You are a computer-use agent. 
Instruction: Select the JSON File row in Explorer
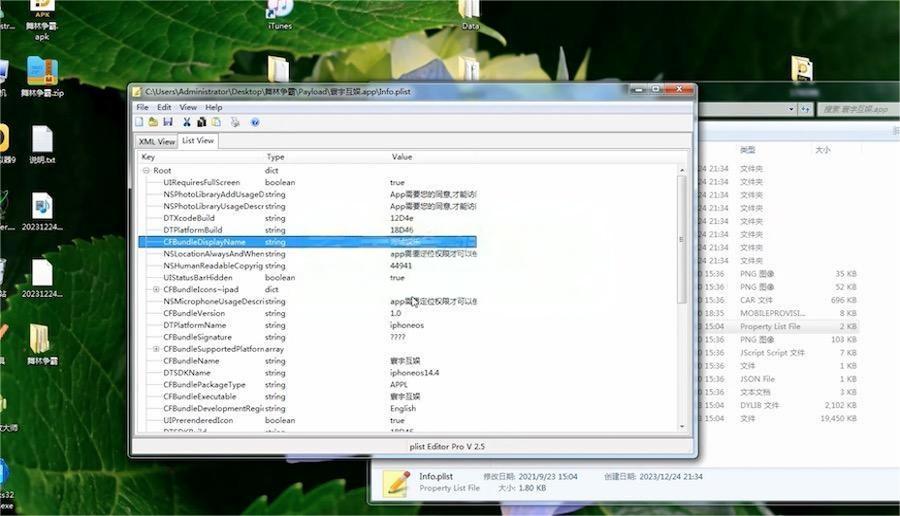[779, 379]
